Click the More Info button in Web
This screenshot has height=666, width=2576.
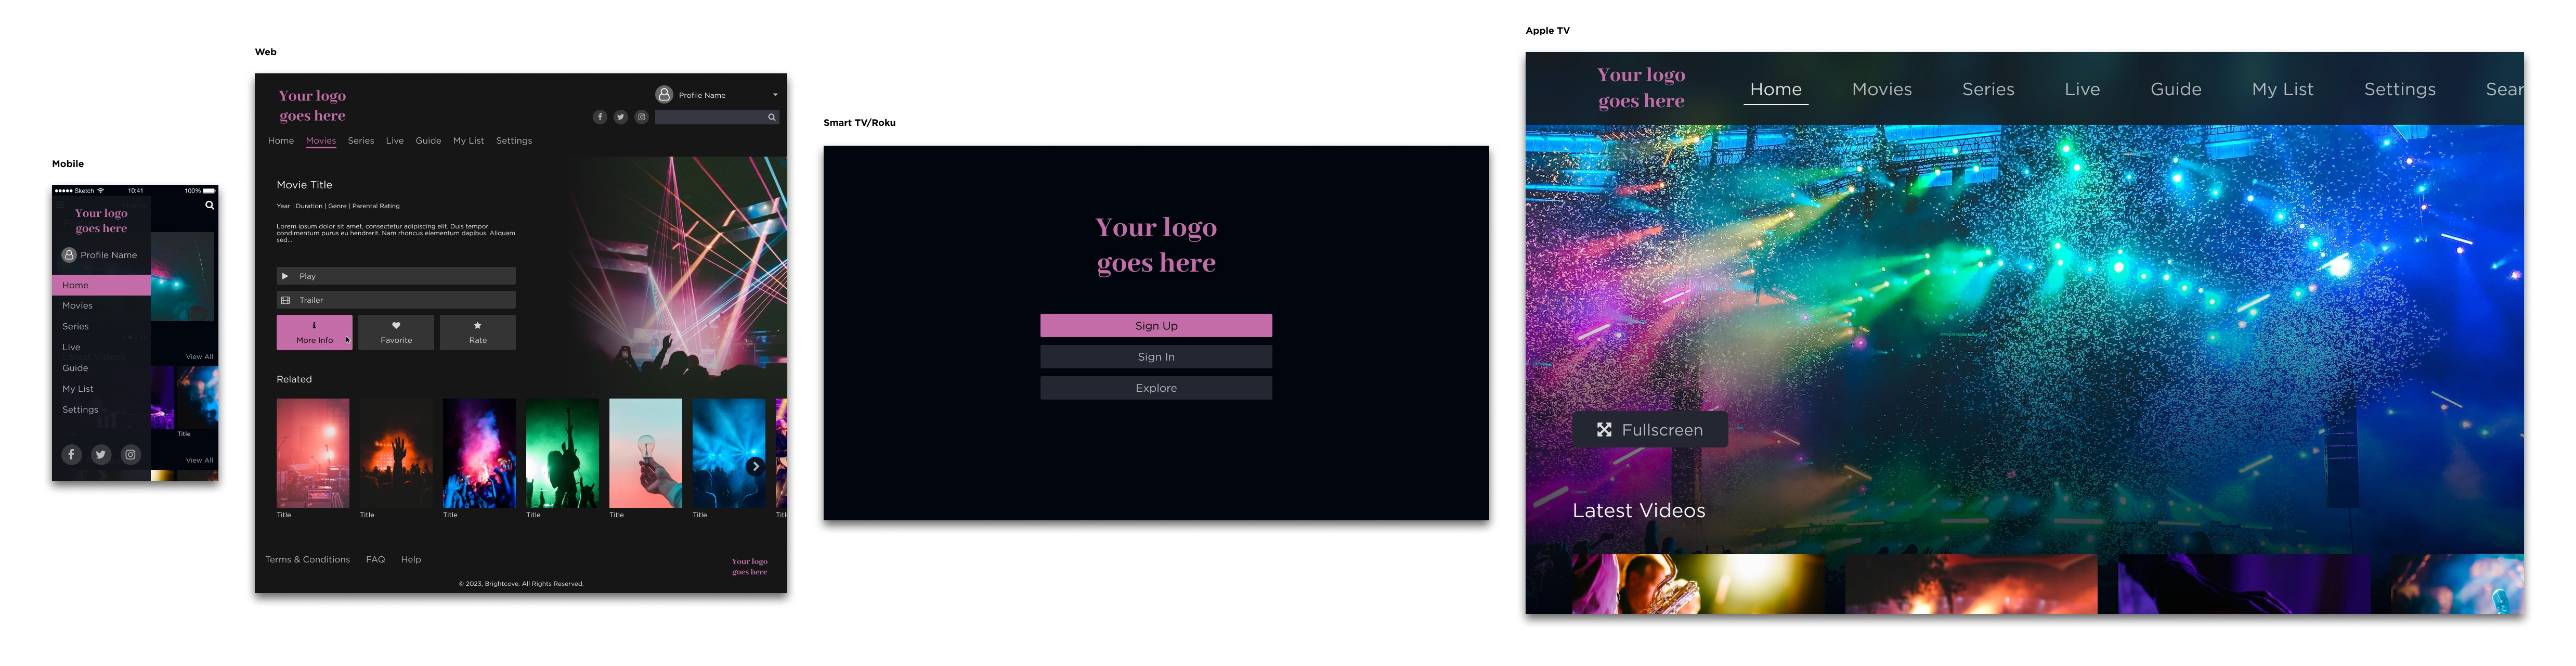click(314, 332)
